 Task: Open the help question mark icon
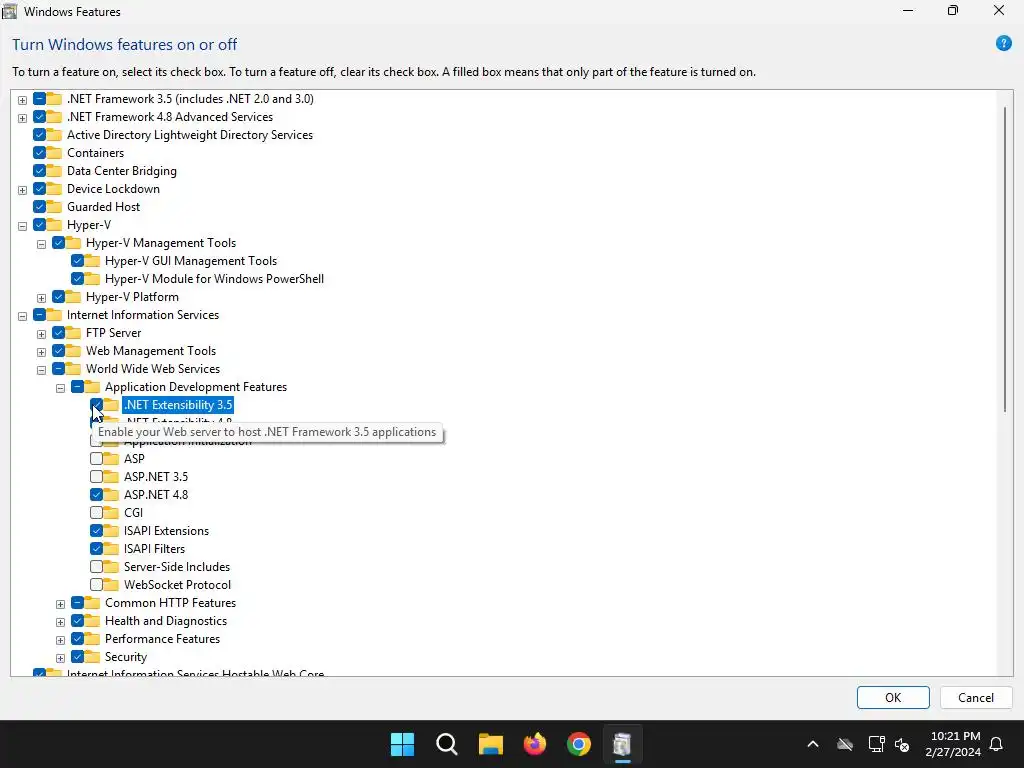tap(1003, 44)
